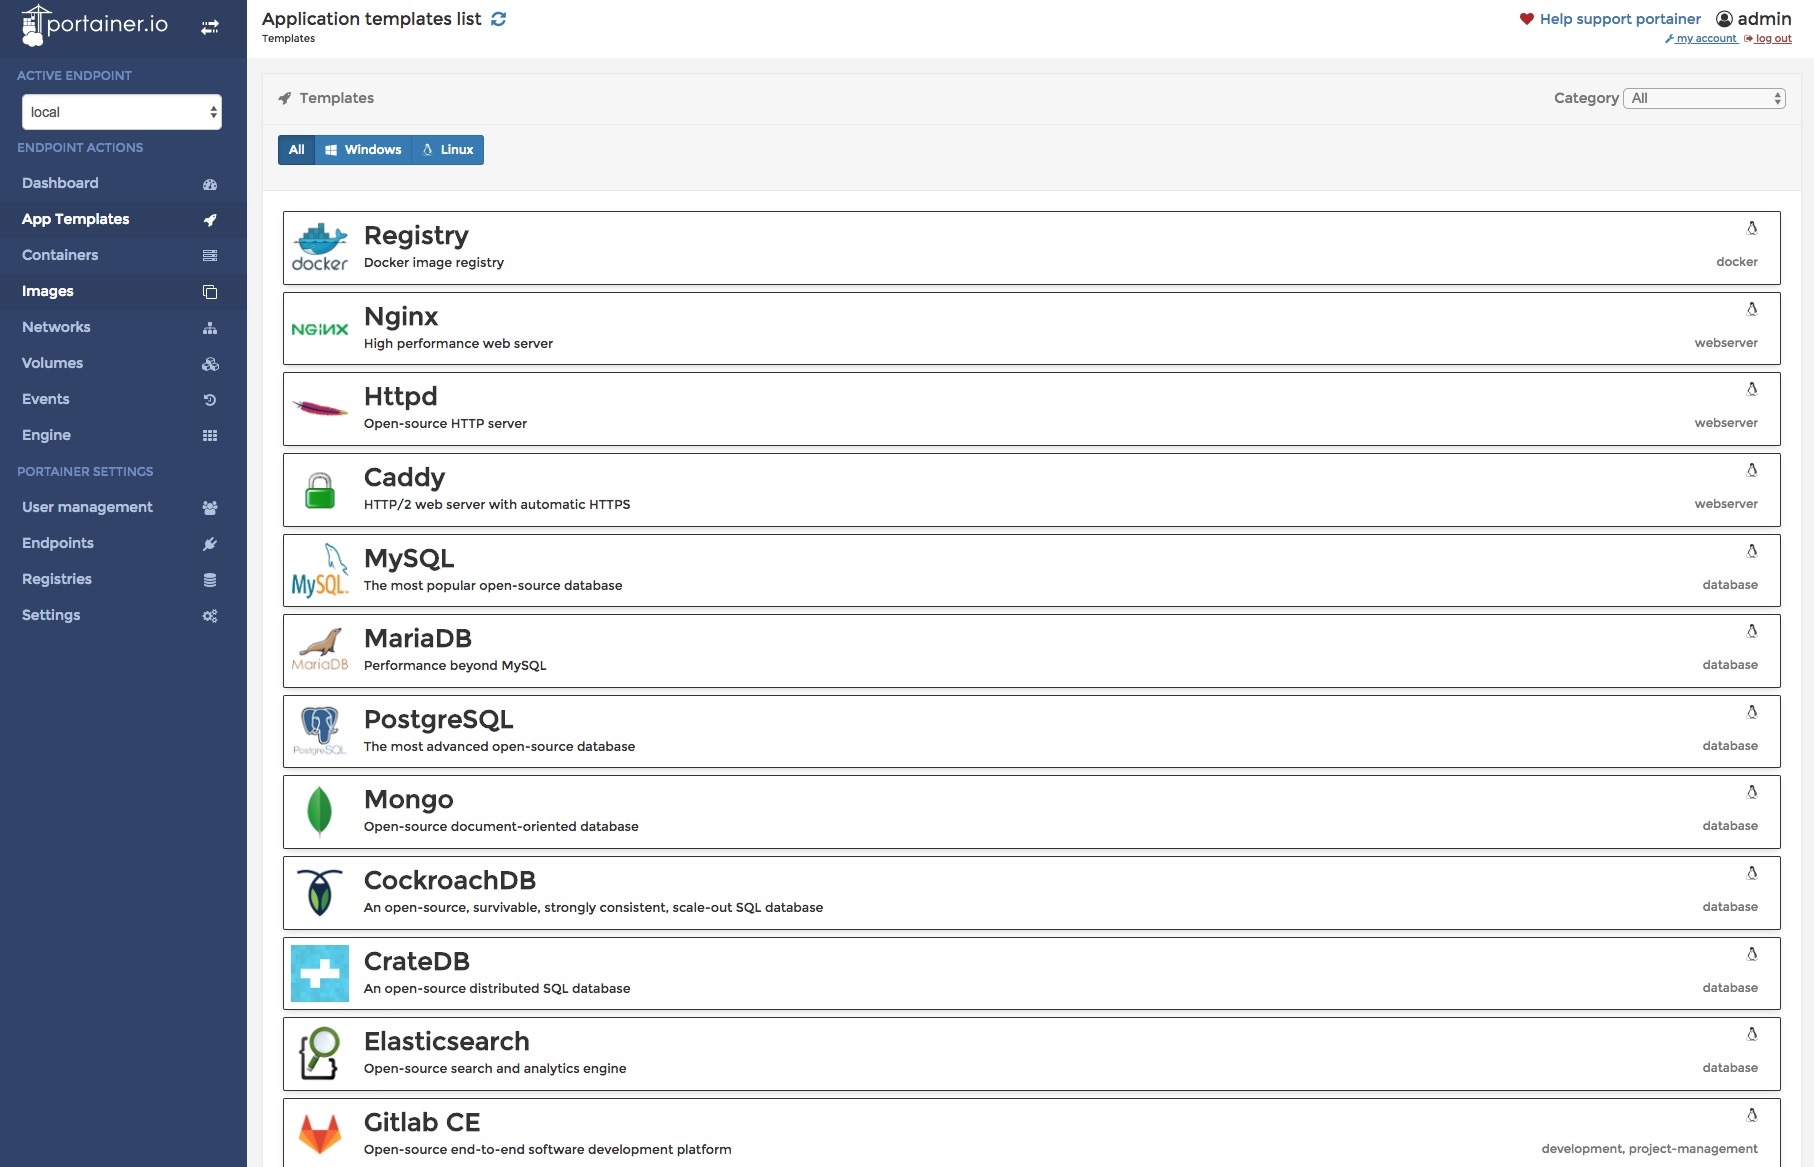This screenshot has height=1167, width=1814.
Task: Open the my account link
Action: point(1705,39)
